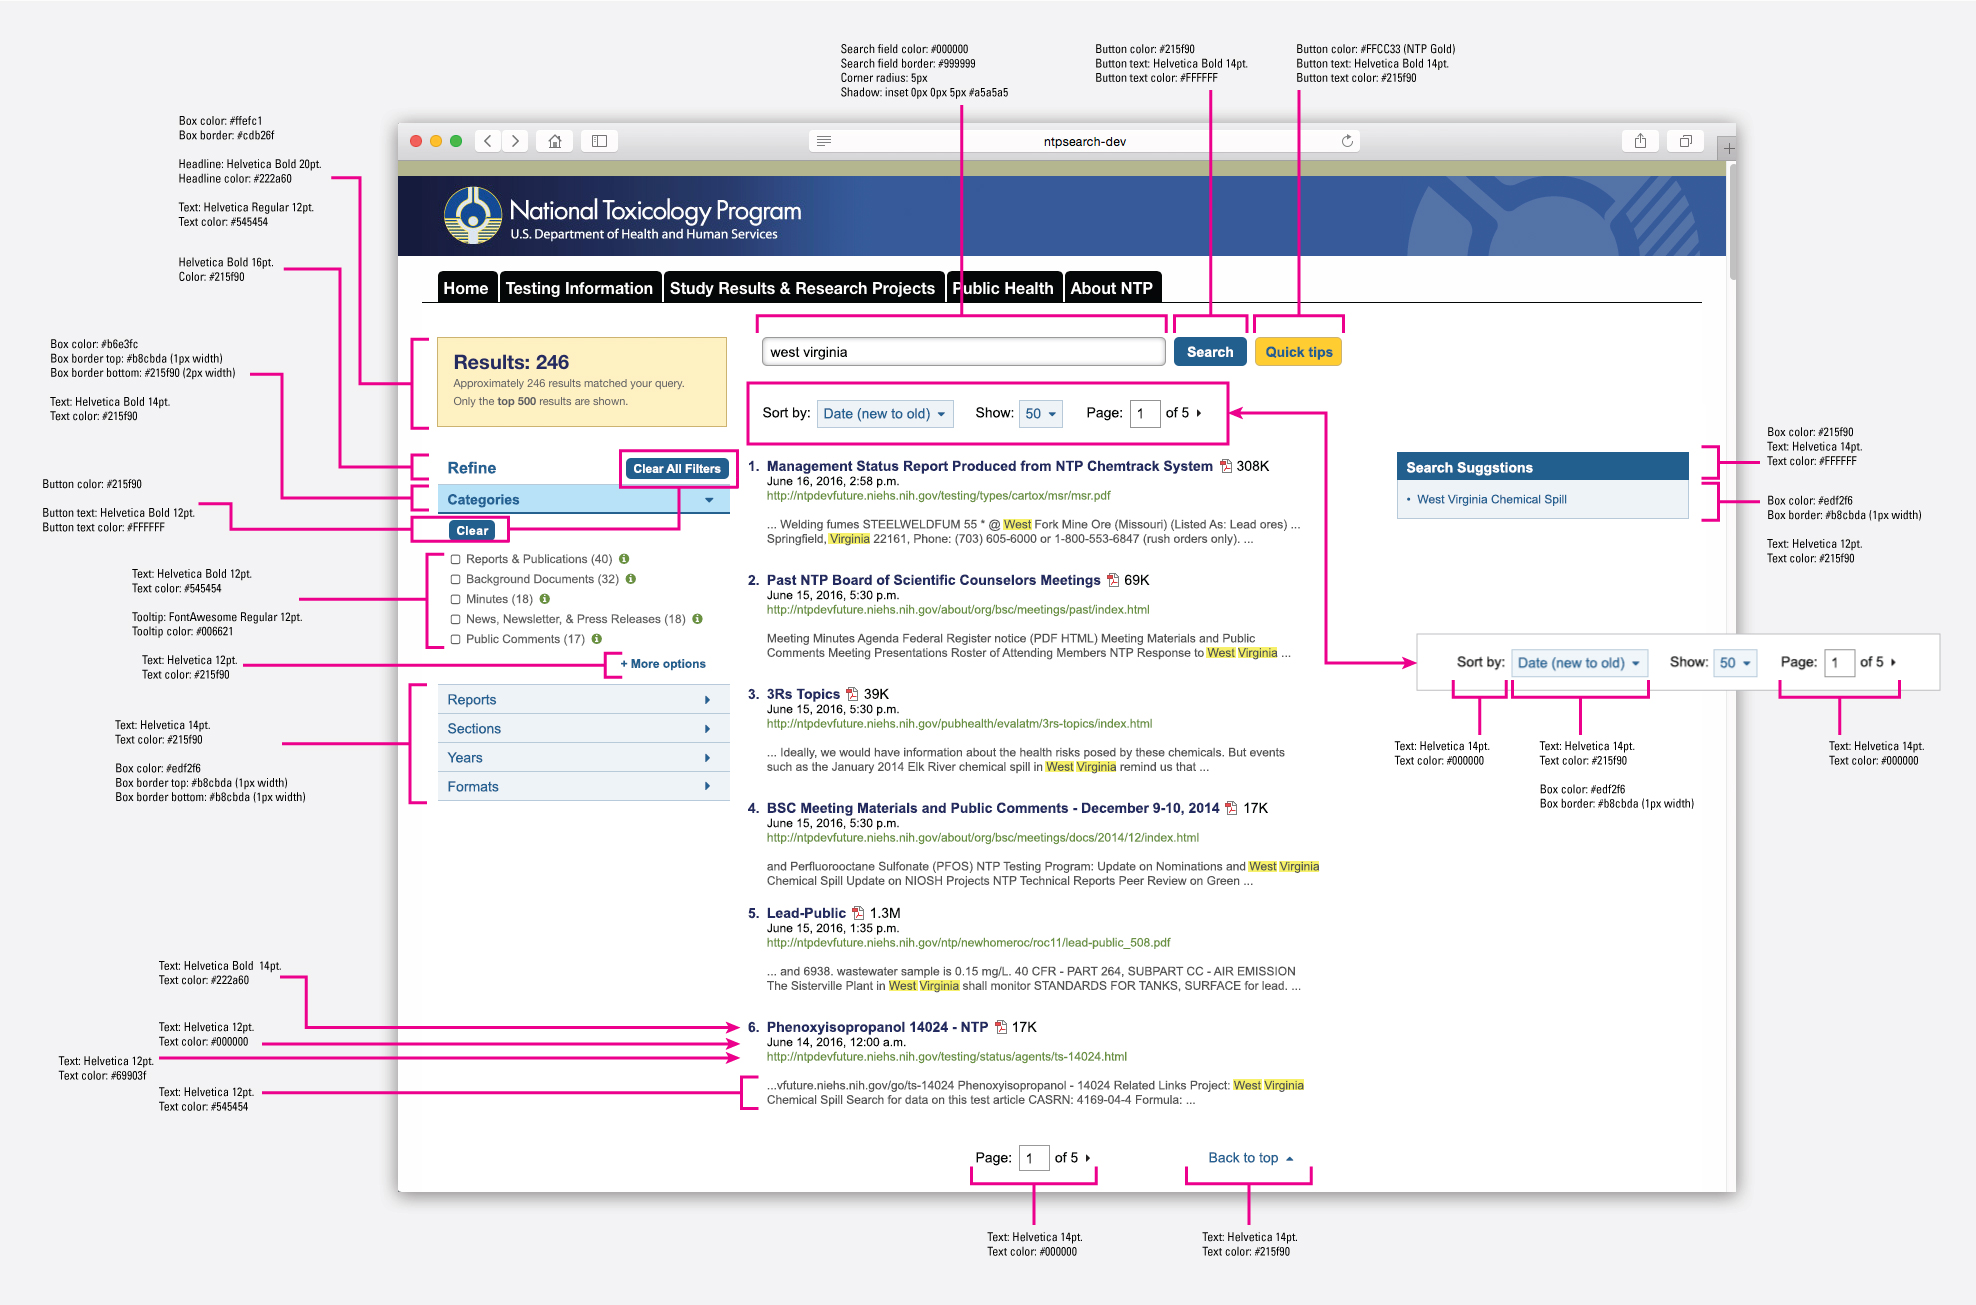Screen dimensions: 1976x1305
Task: Open the About NTP tab
Action: click(x=1112, y=288)
